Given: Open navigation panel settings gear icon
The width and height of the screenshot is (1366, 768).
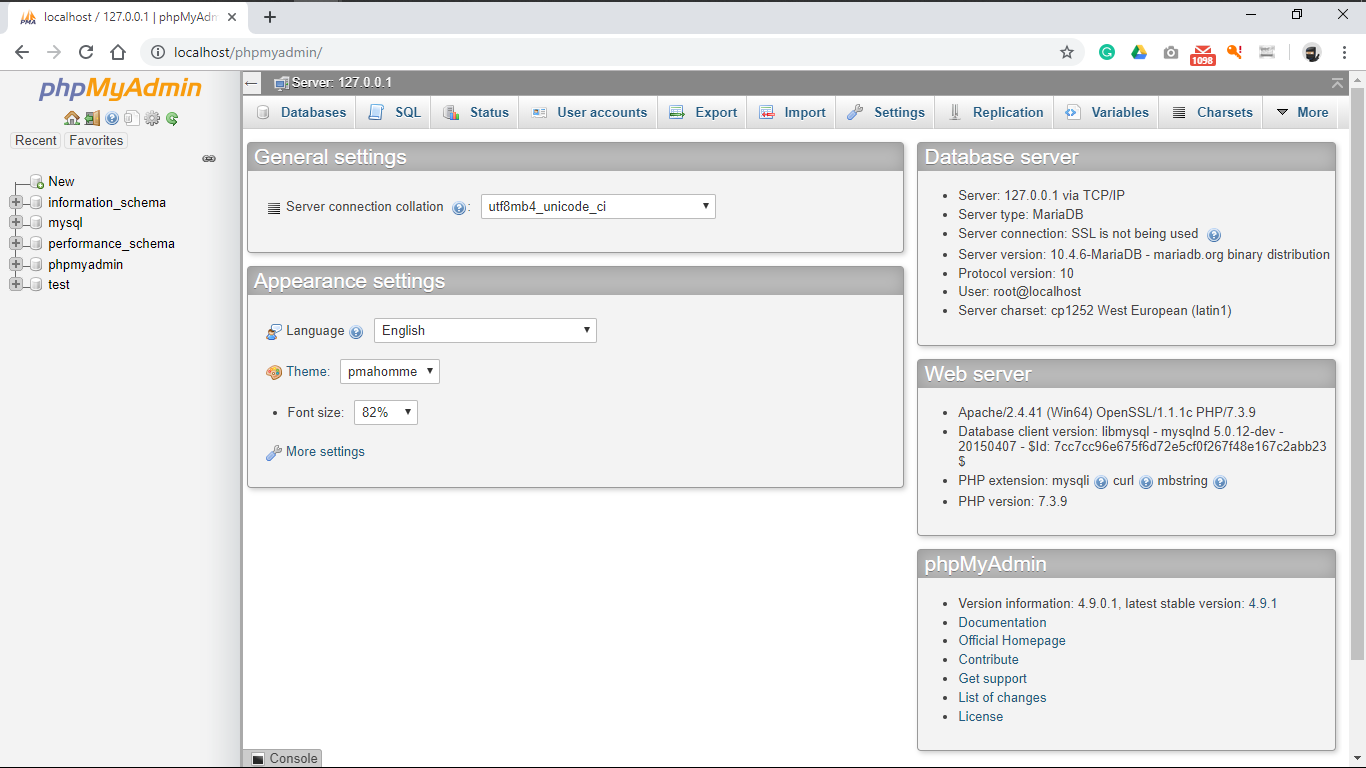Looking at the screenshot, I should (x=152, y=118).
